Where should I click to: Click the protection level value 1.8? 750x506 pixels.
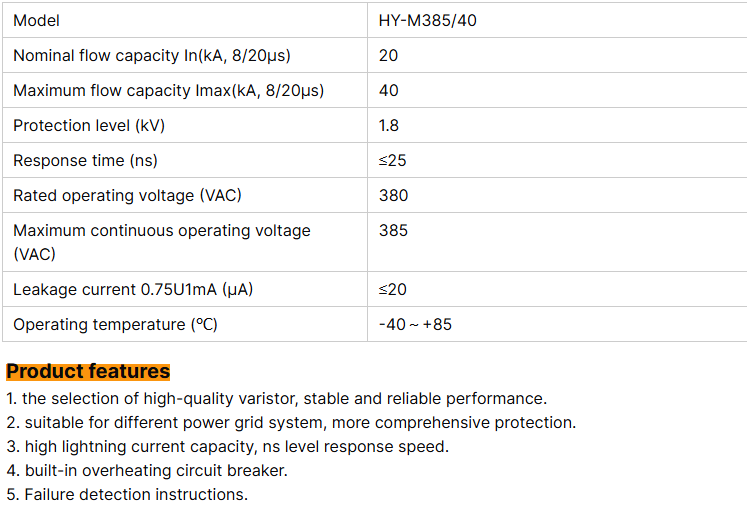pos(388,126)
